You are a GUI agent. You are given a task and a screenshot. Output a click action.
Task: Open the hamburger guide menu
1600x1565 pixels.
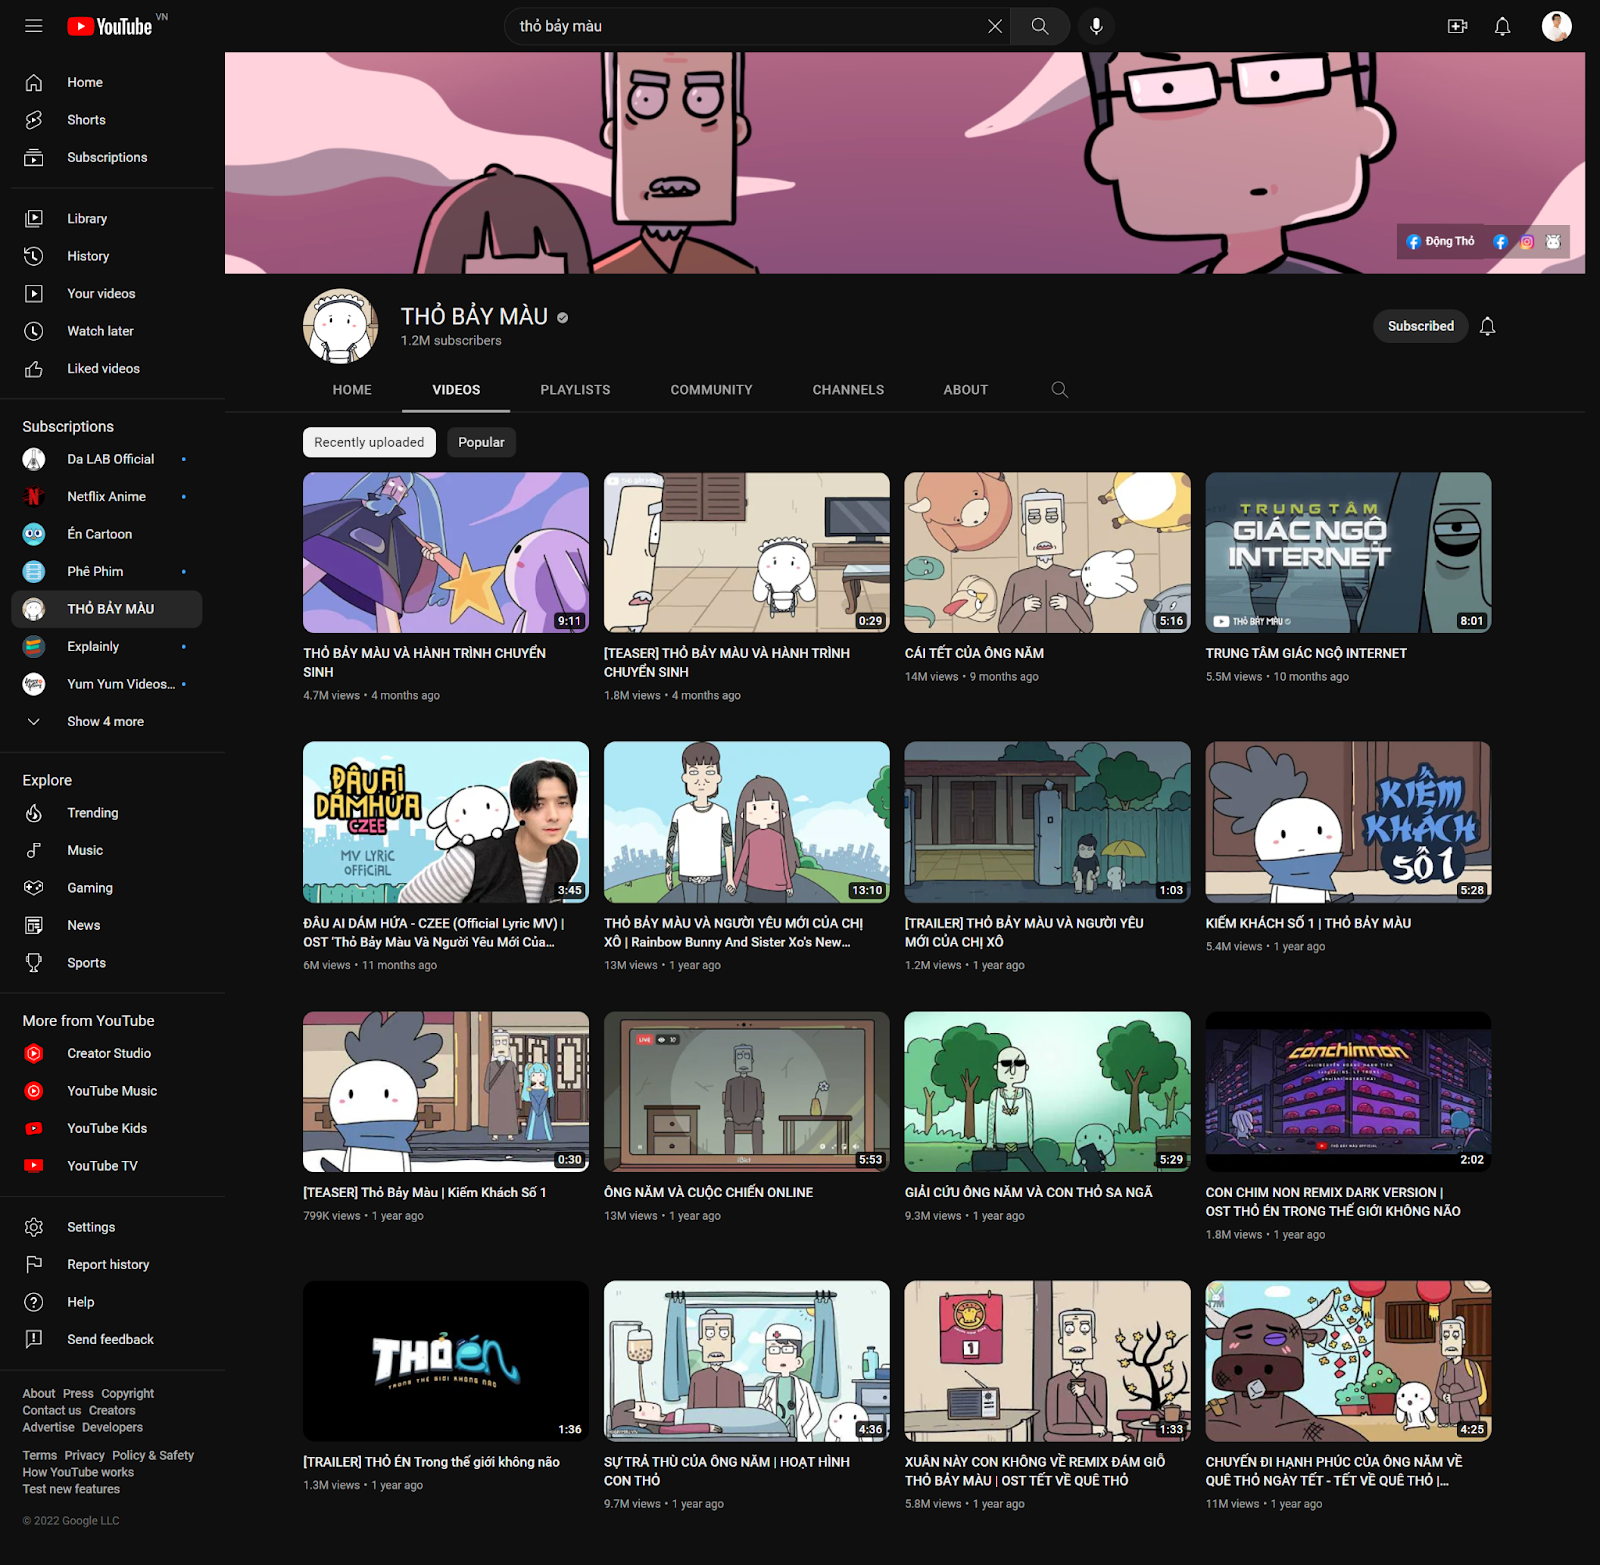point(33,26)
